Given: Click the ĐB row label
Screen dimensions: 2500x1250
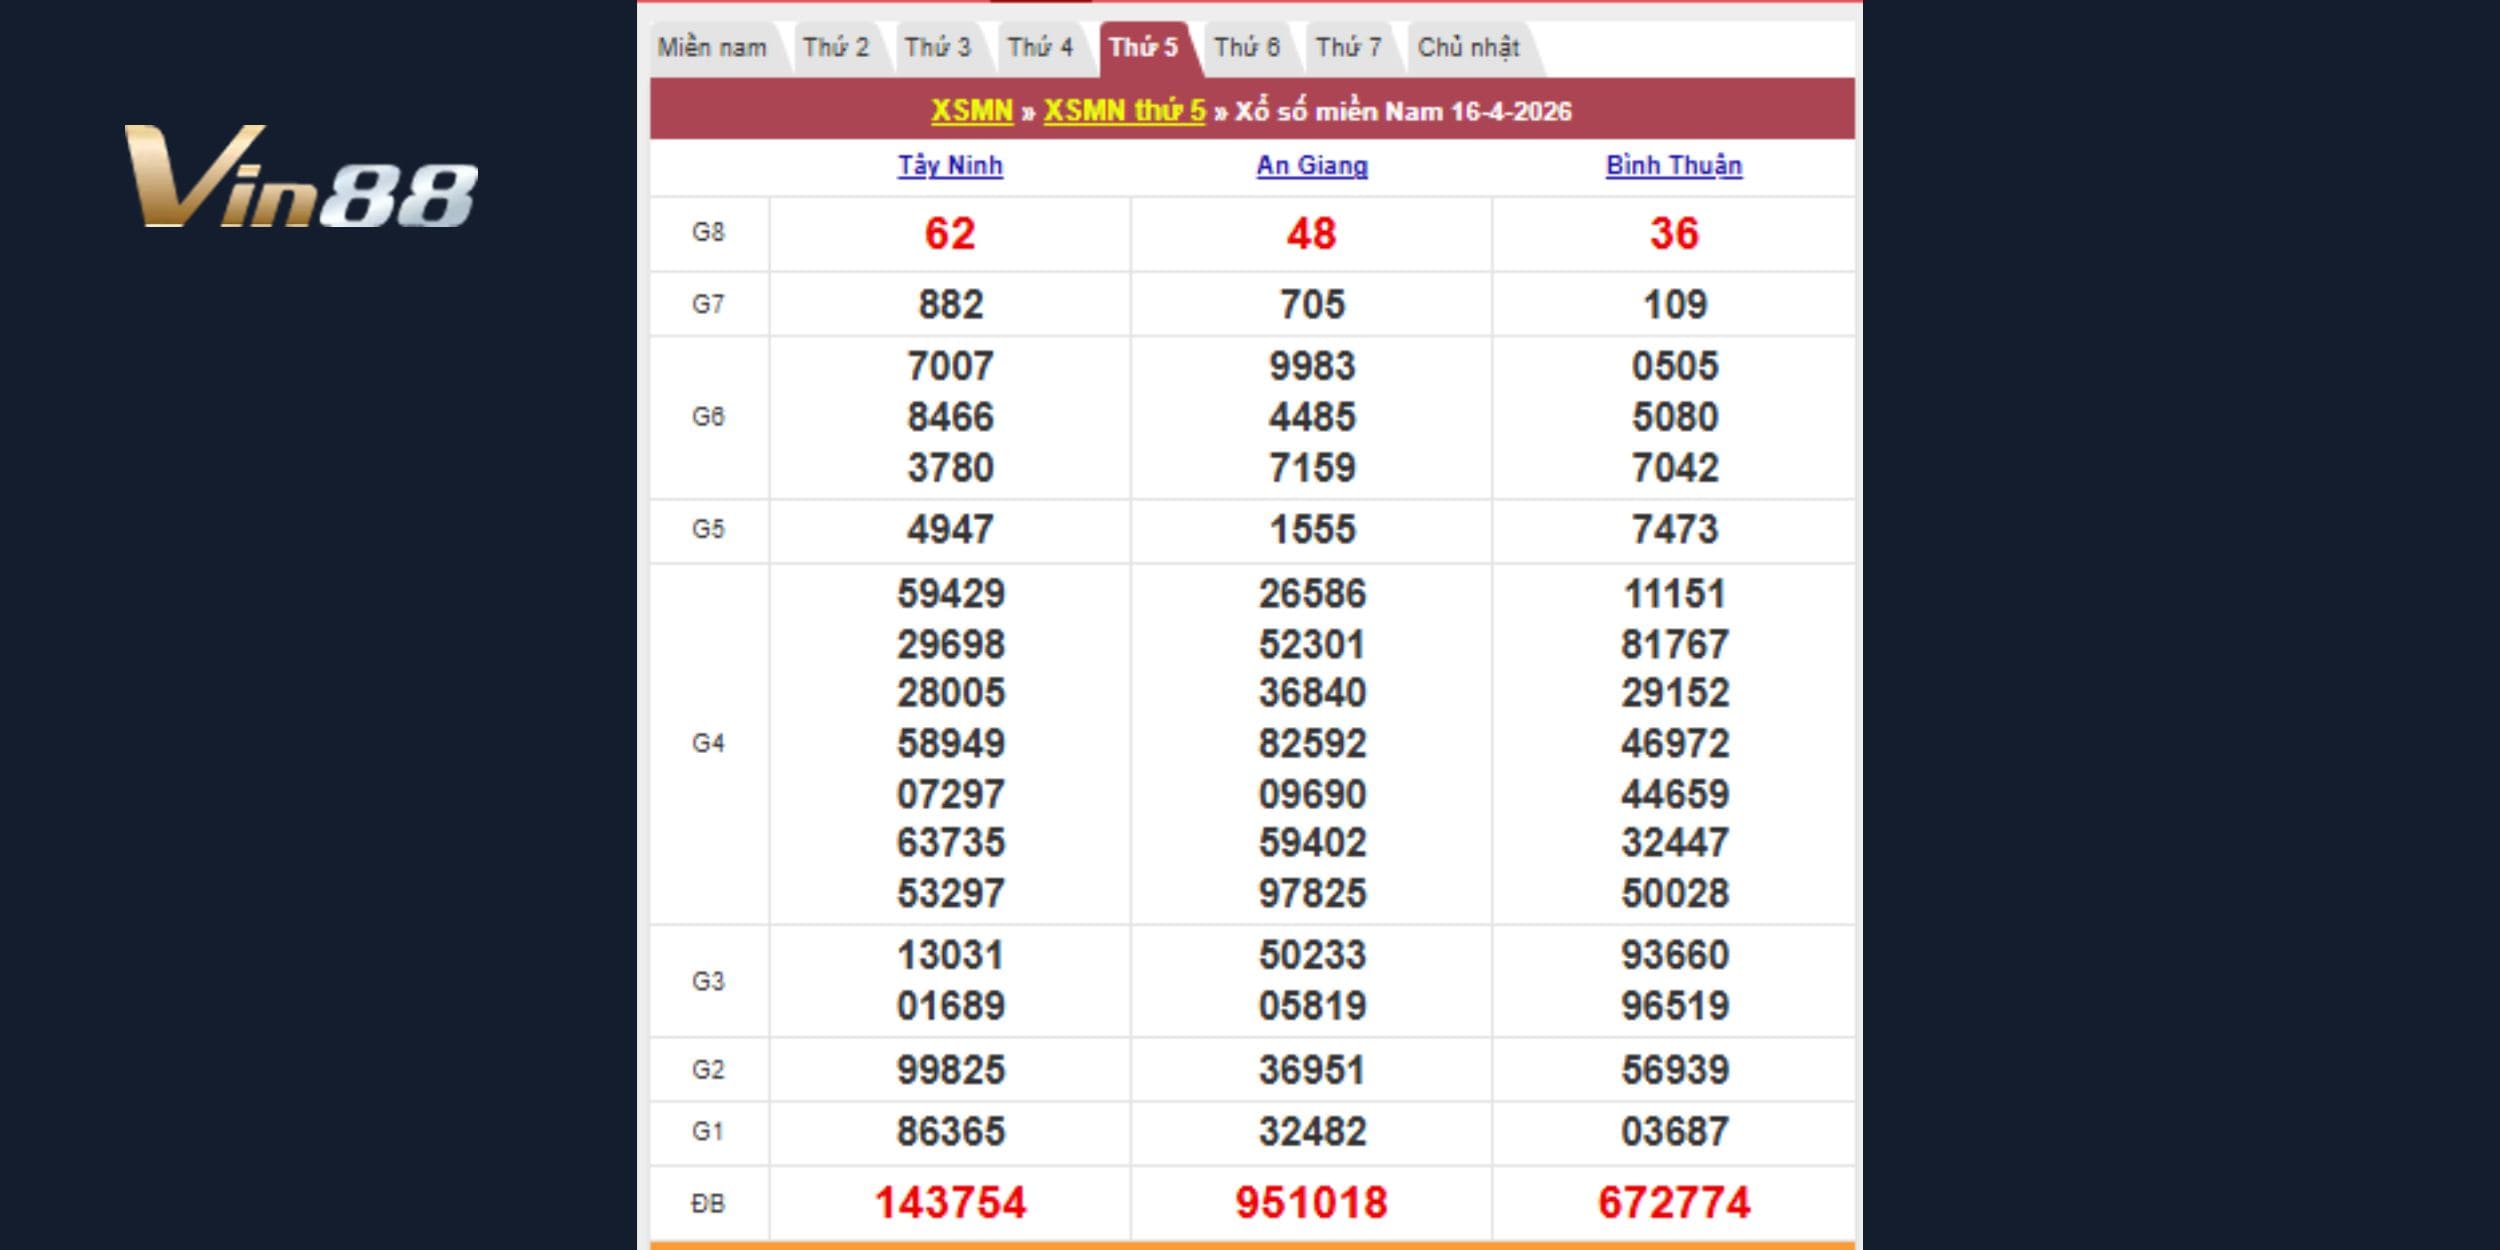Looking at the screenshot, I should (x=708, y=1203).
